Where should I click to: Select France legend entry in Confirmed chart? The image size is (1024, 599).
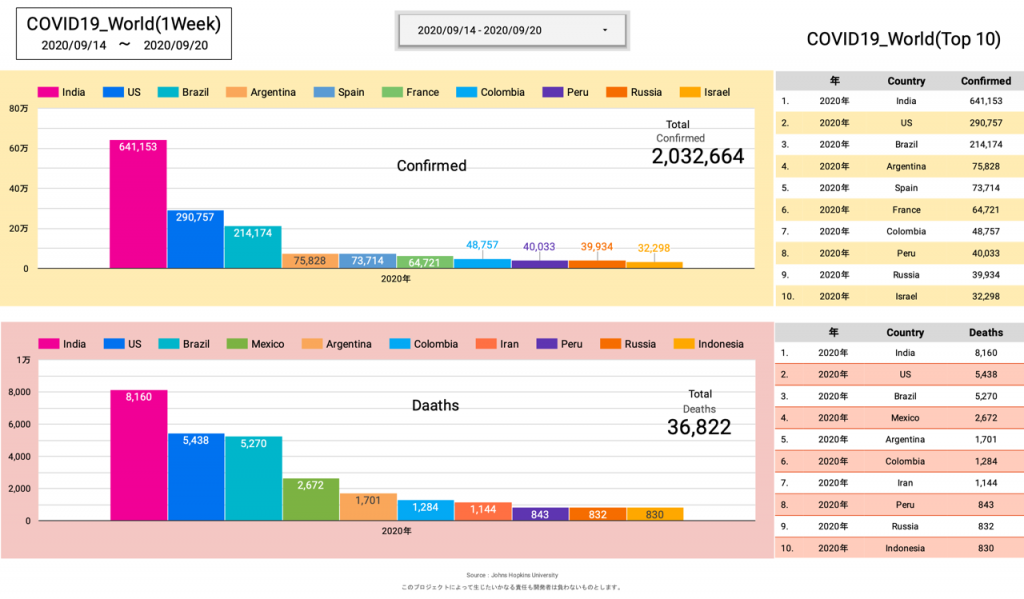(411, 92)
